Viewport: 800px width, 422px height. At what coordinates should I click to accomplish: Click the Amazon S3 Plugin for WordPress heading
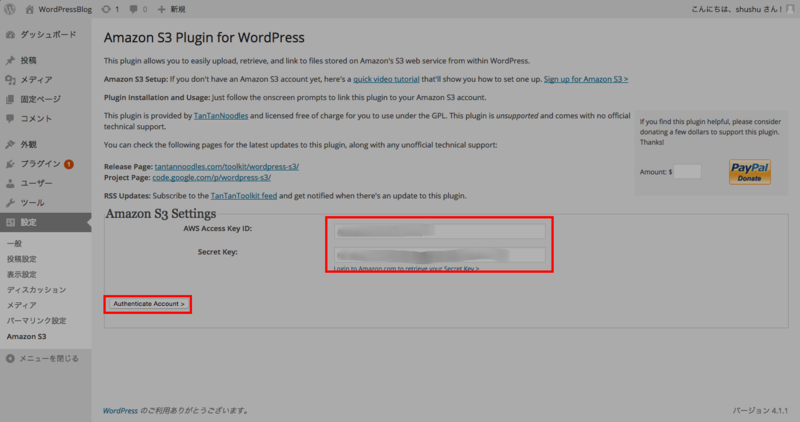coord(204,38)
